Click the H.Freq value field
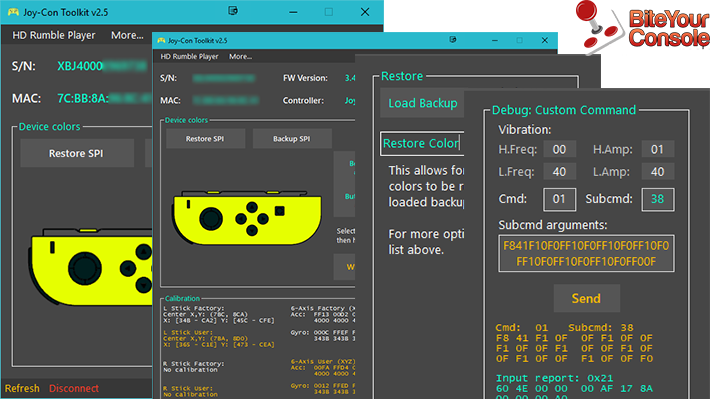Screen dimensions: 710x399 pos(559,149)
